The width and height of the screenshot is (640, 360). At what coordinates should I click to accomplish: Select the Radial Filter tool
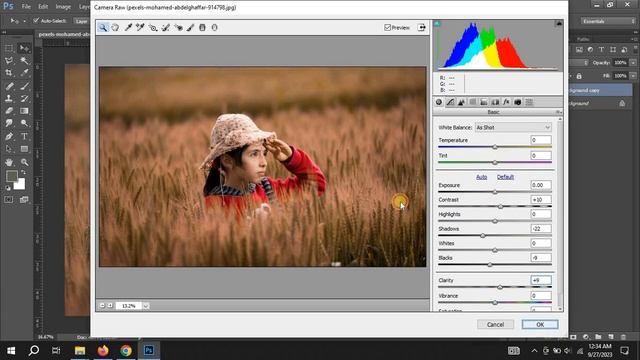(214, 27)
